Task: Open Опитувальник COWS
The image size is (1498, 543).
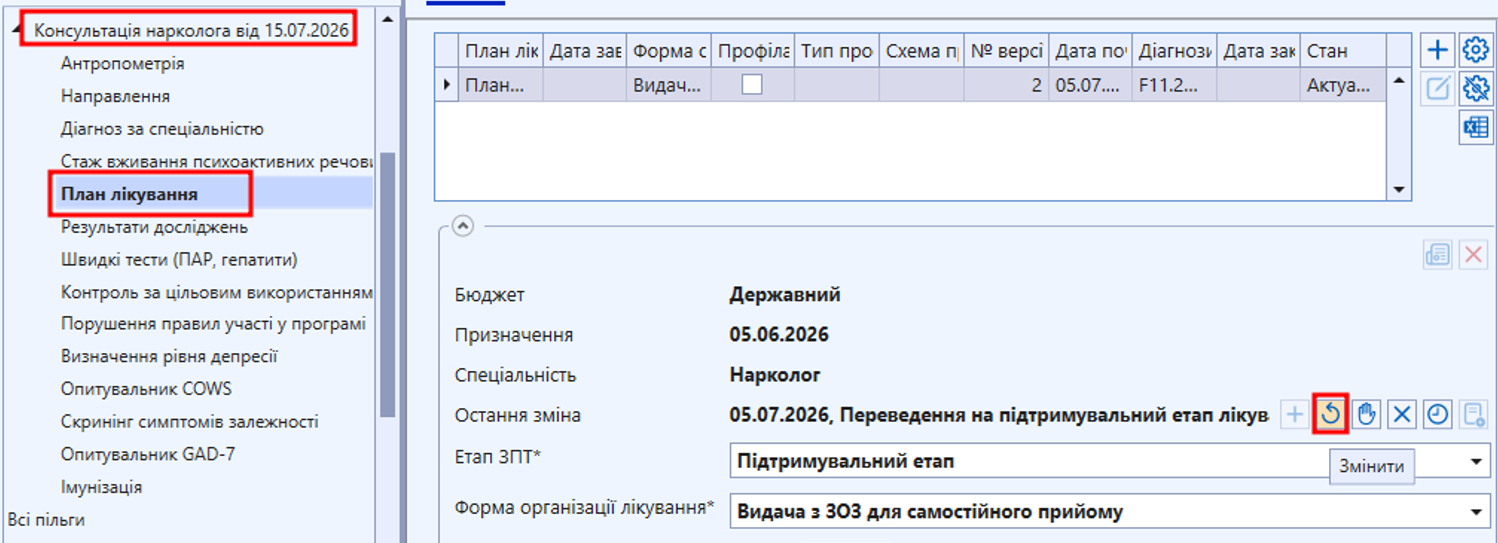Action: click(x=146, y=388)
